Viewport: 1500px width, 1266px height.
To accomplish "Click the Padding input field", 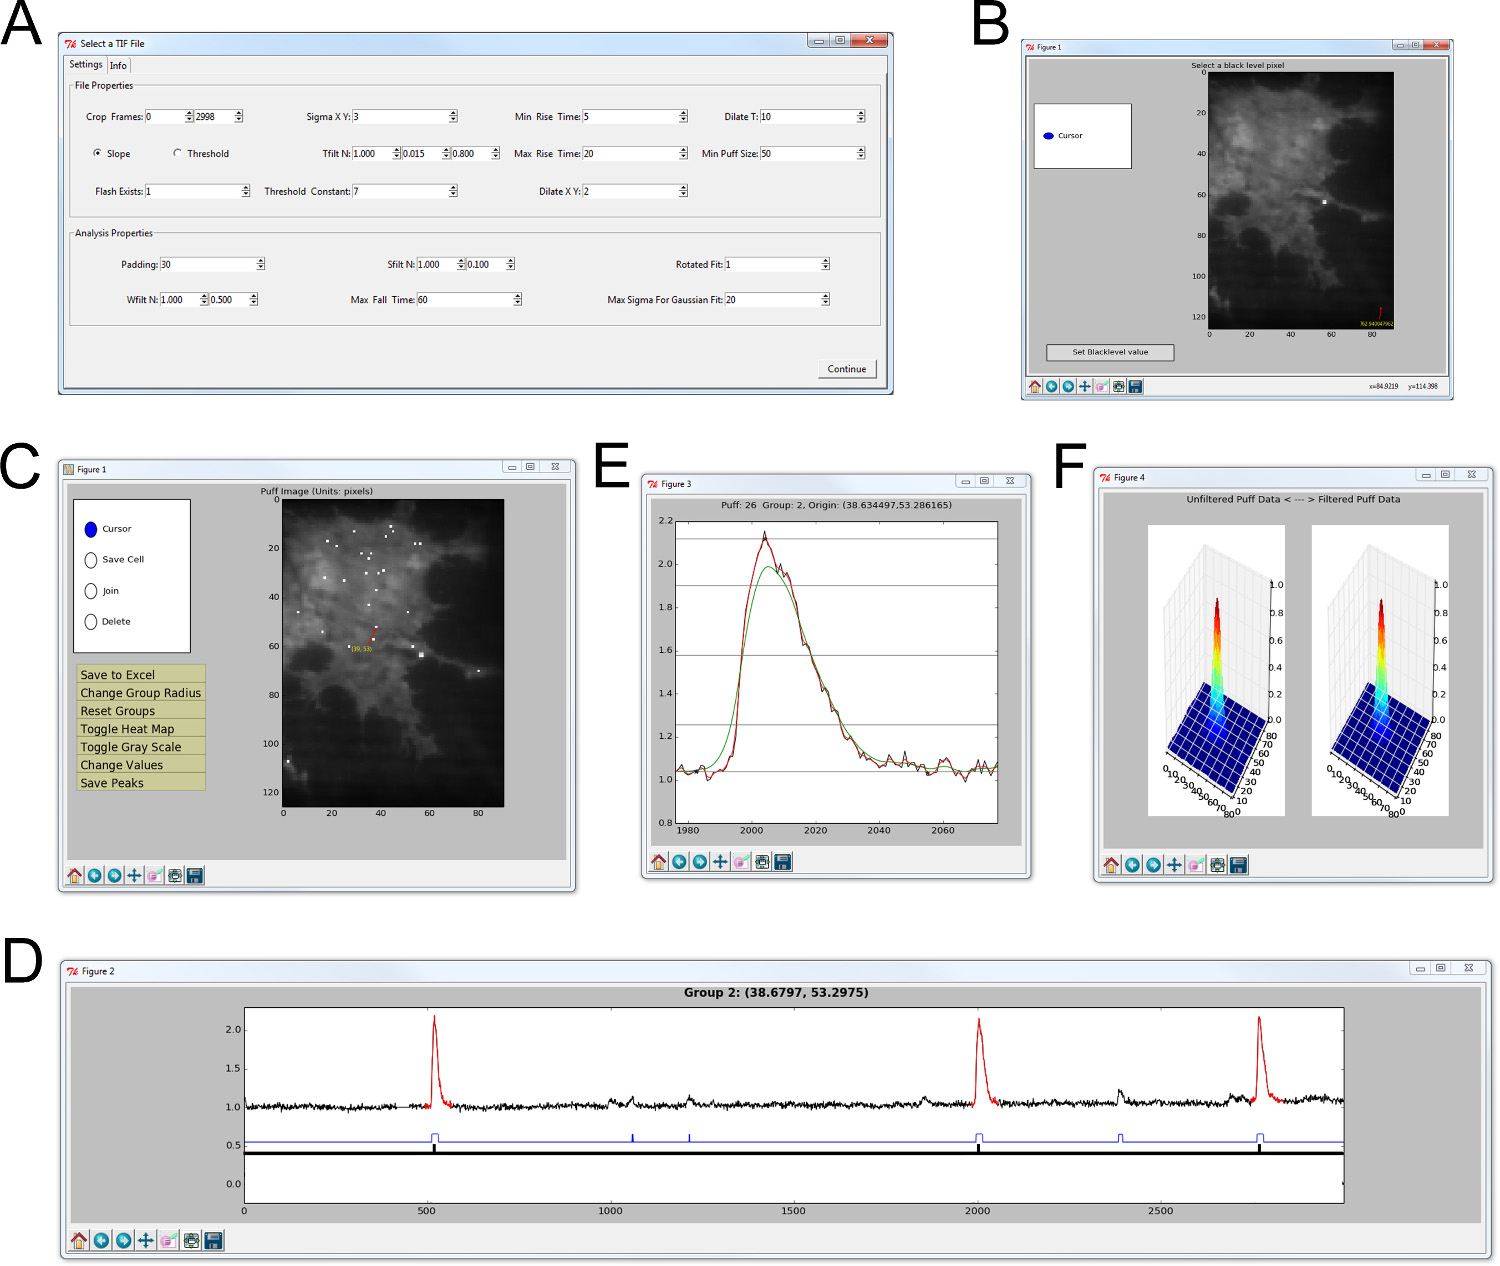I will point(208,265).
